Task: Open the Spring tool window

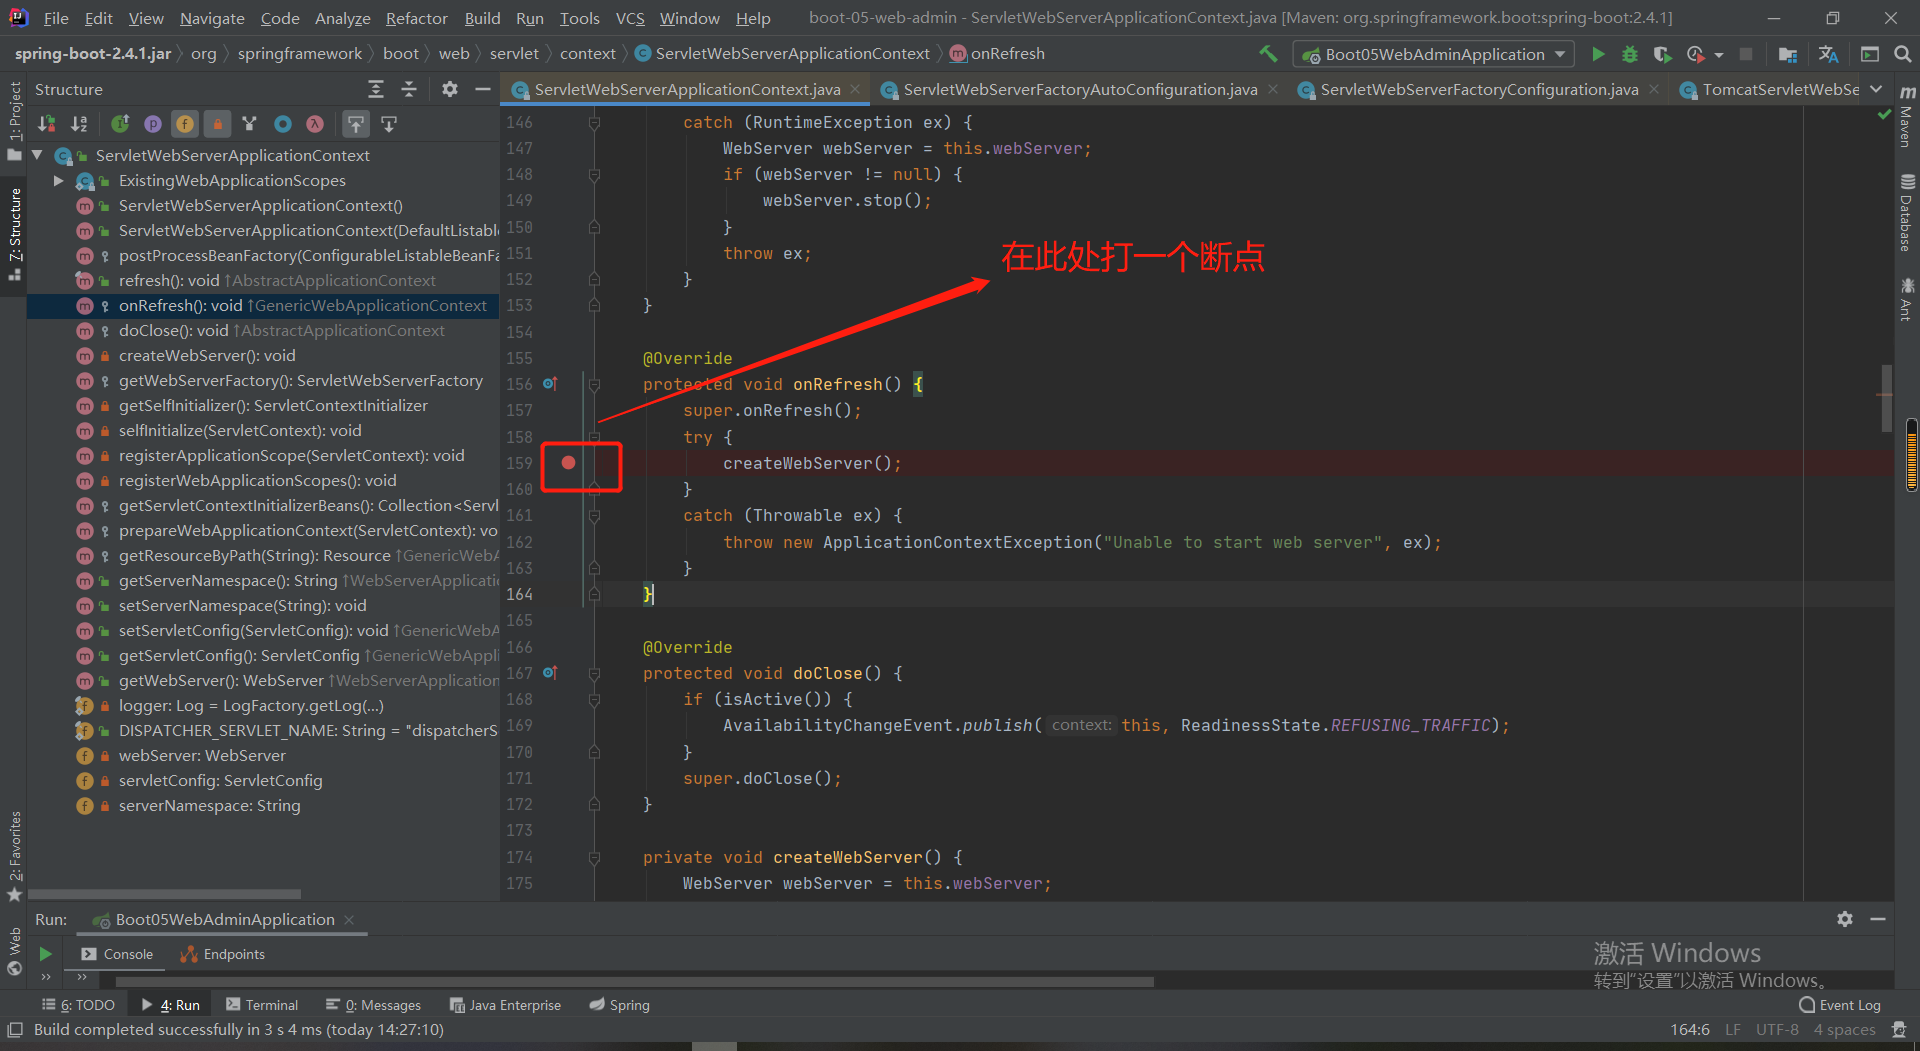Action: [620, 1005]
